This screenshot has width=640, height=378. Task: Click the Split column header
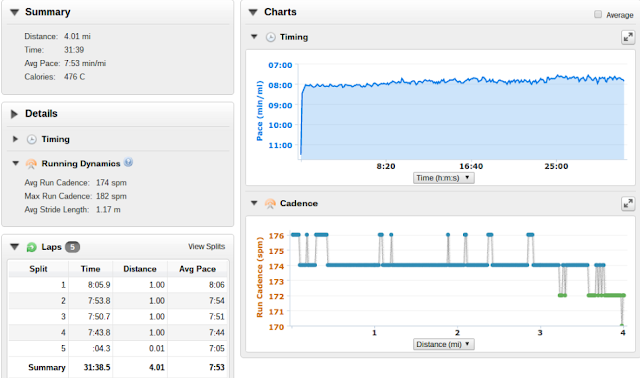(38, 269)
